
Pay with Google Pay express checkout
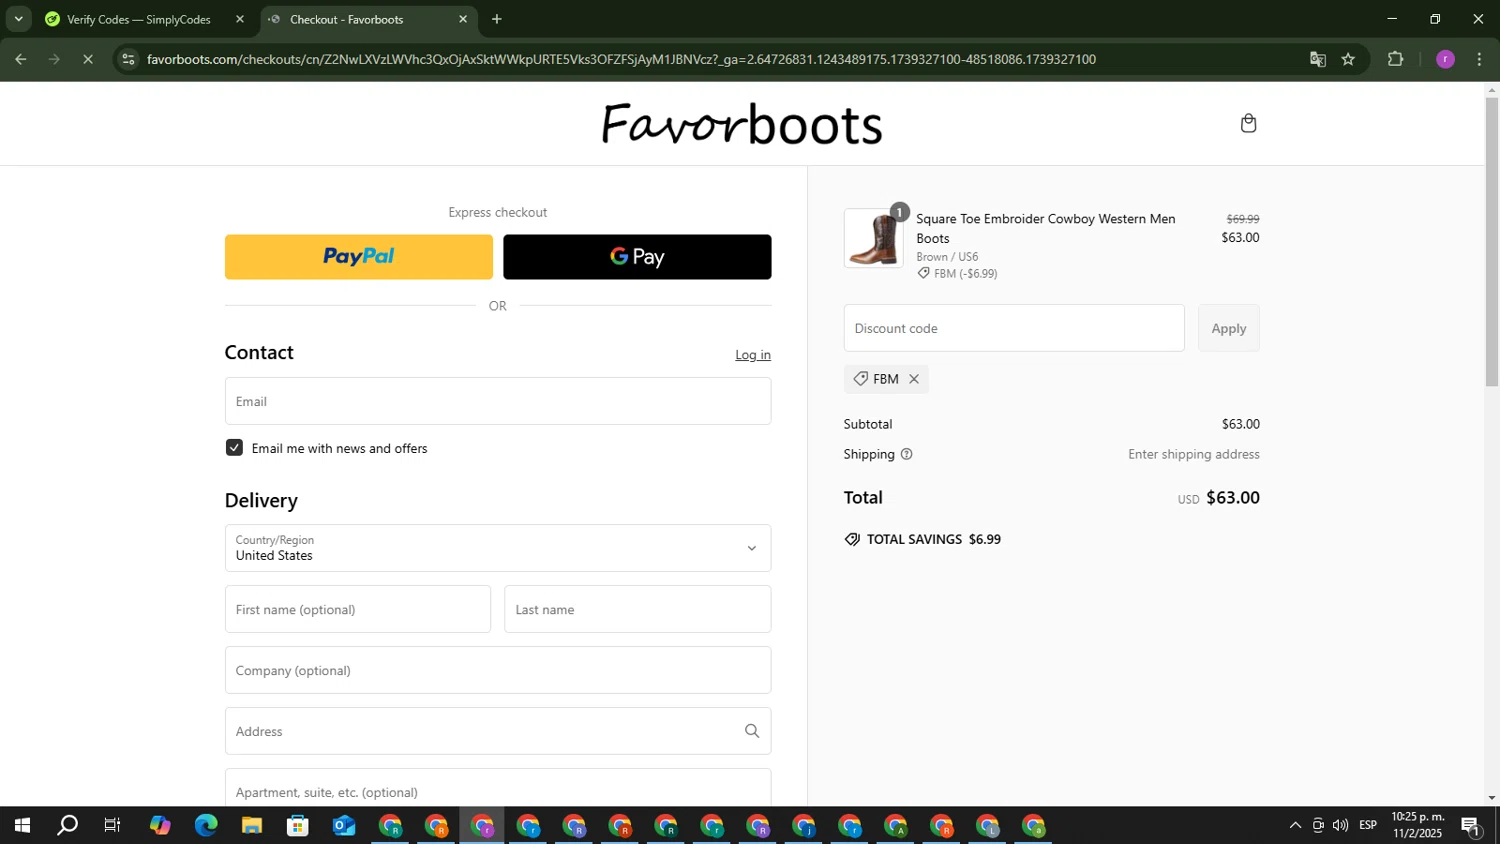(x=637, y=257)
